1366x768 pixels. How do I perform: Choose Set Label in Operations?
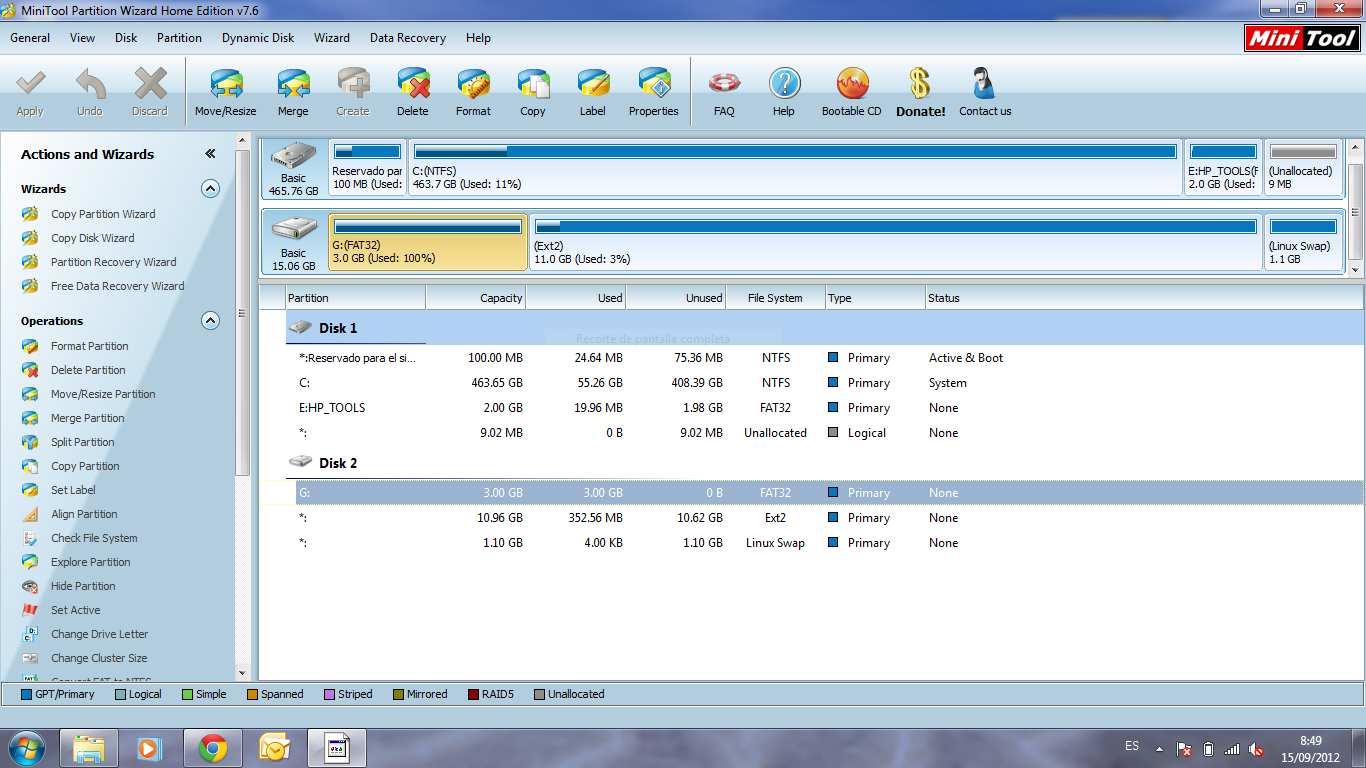(73, 490)
